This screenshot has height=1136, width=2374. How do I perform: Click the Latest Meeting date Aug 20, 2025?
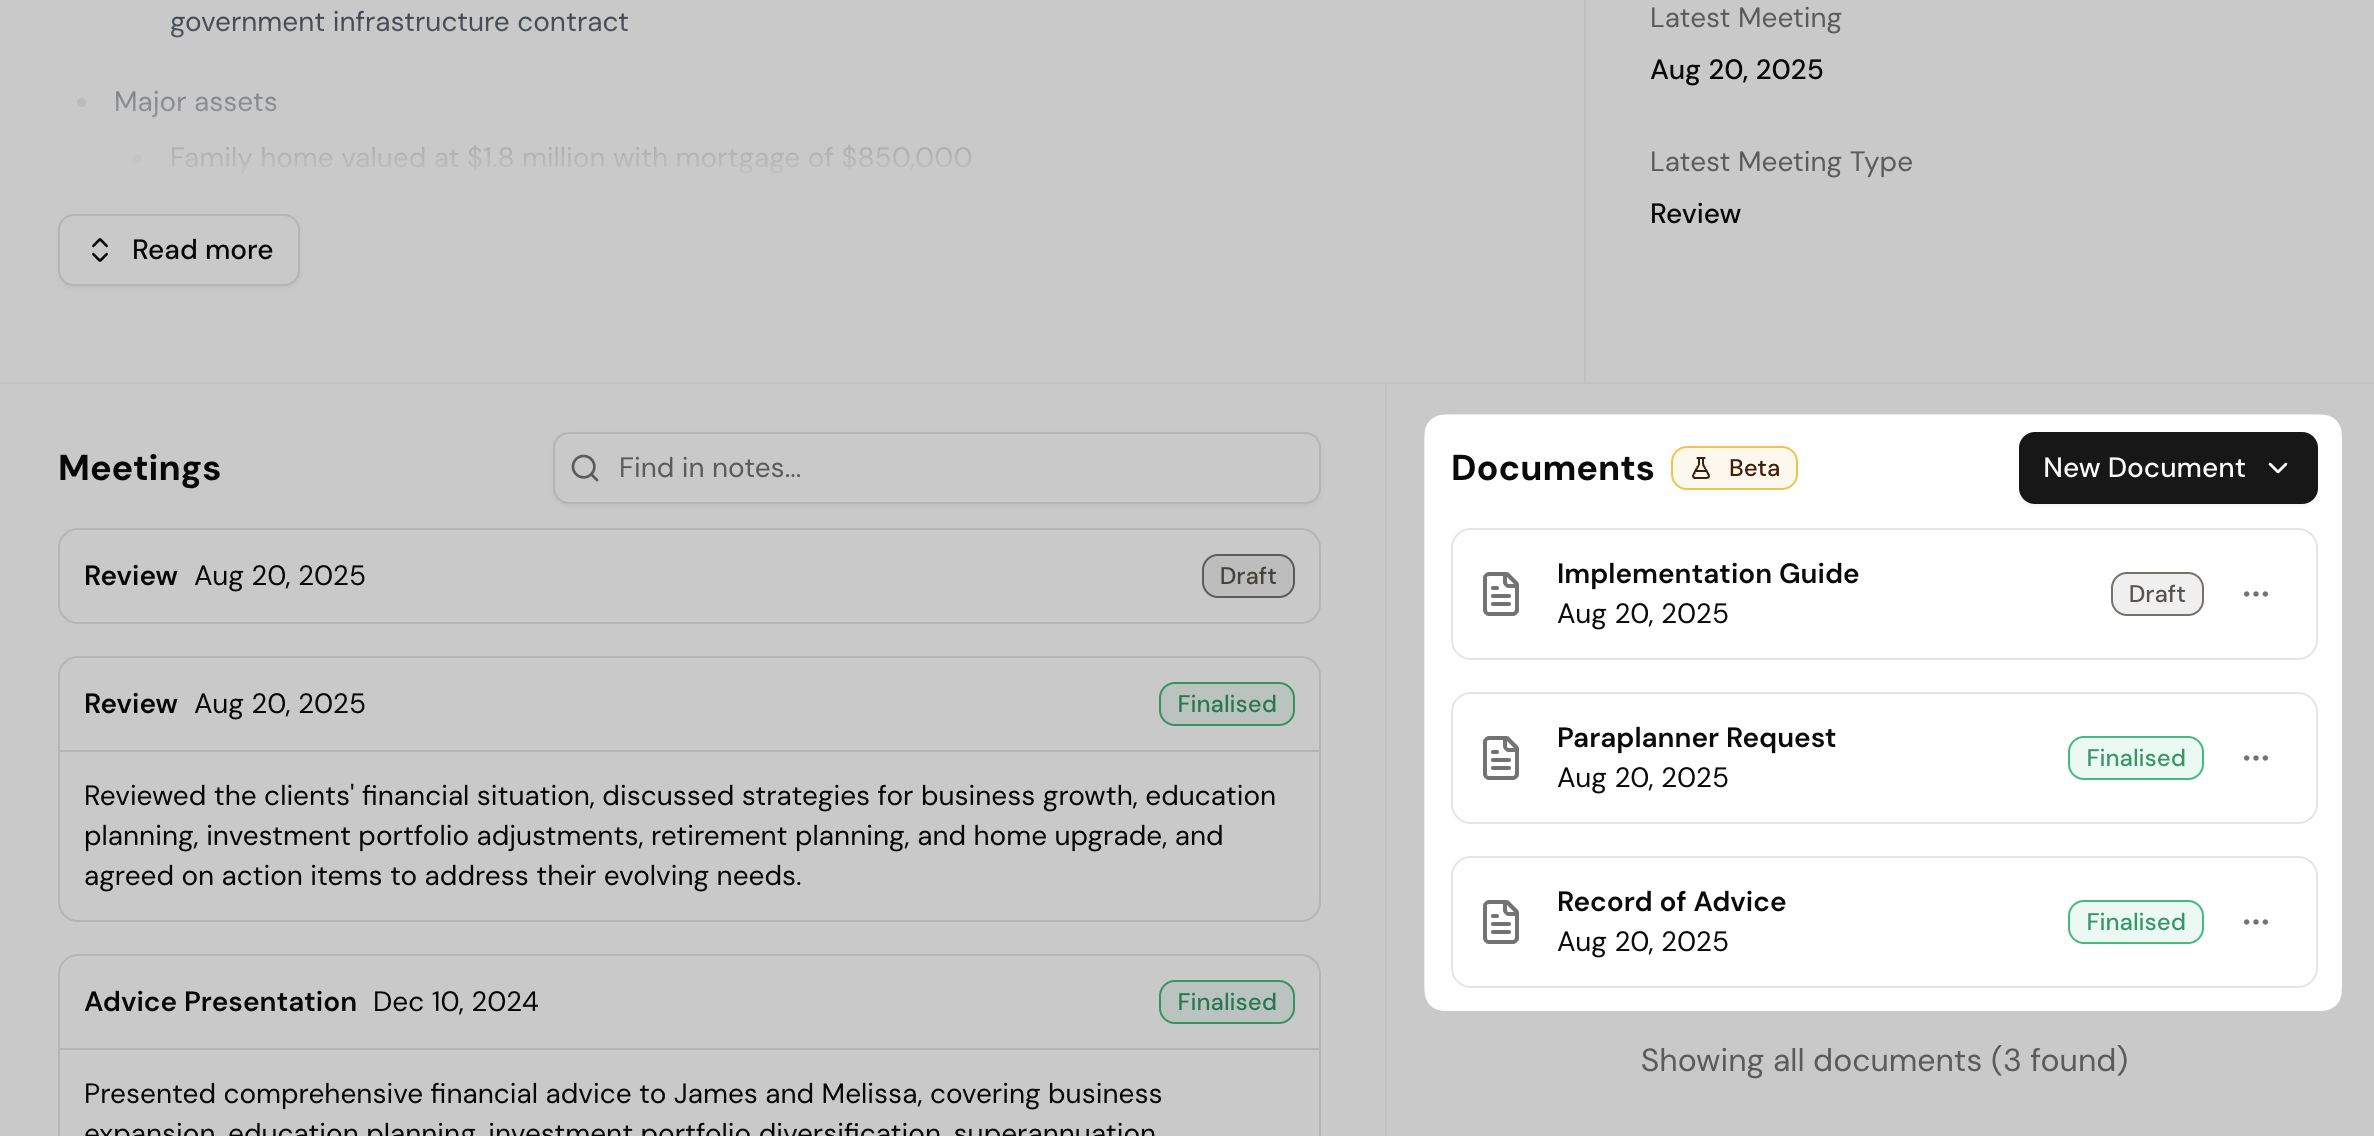[x=1736, y=70]
